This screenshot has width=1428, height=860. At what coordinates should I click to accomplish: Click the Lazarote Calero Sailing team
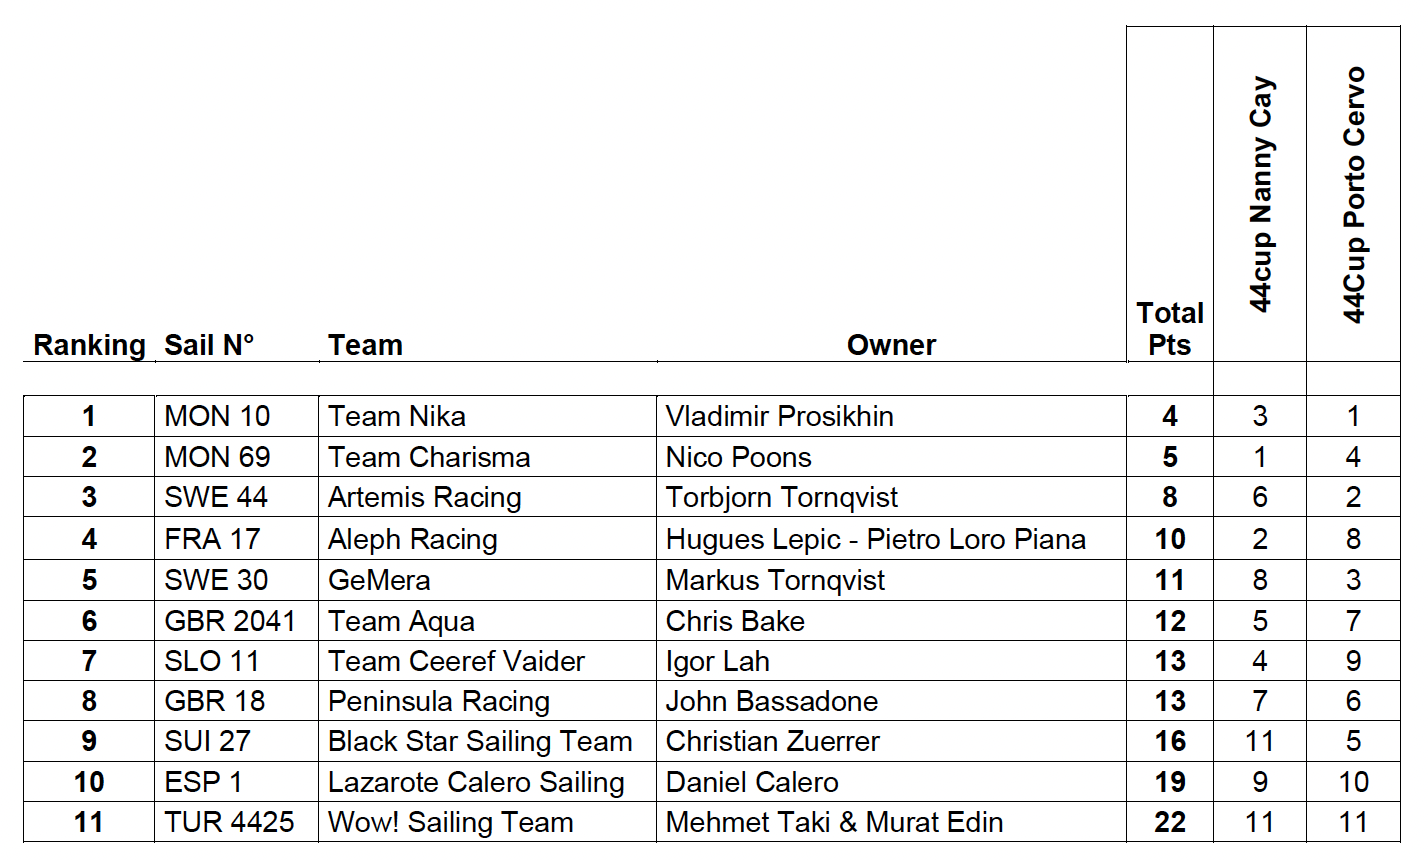click(x=476, y=782)
